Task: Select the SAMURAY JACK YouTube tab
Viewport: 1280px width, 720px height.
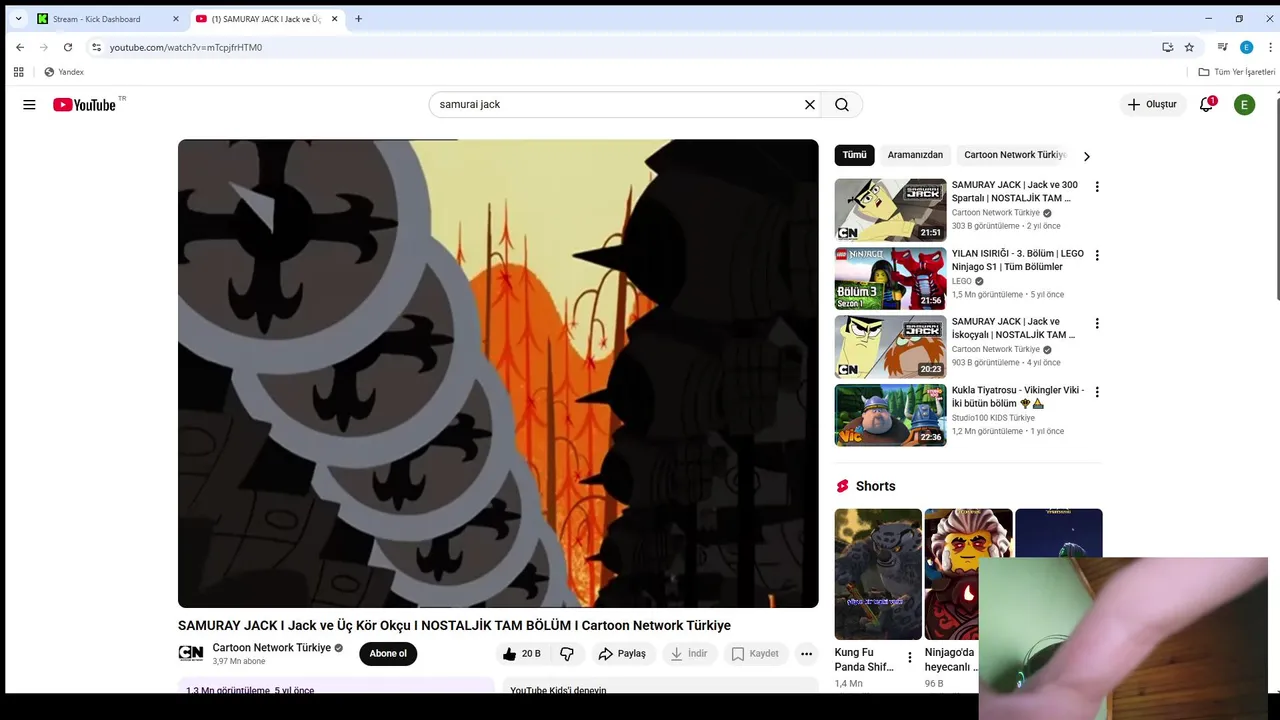Action: 266,19
